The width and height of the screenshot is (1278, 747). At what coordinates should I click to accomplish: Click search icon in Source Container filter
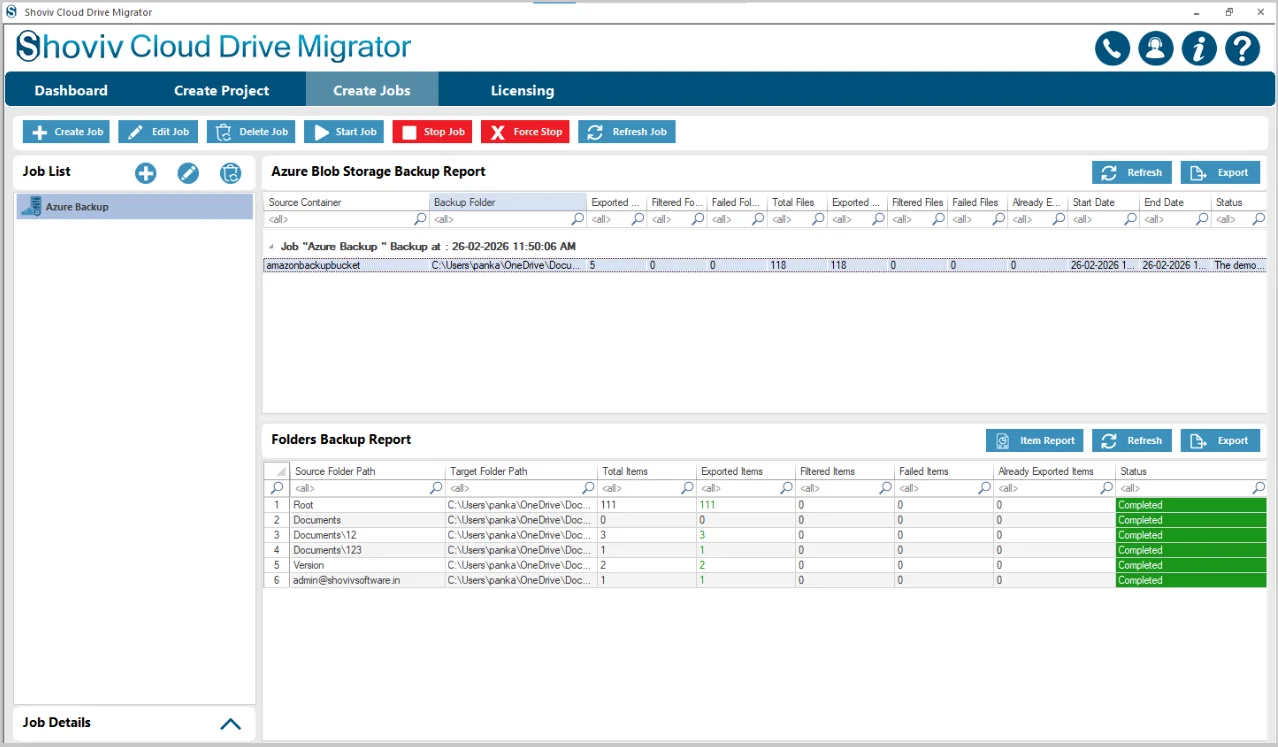tap(420, 219)
